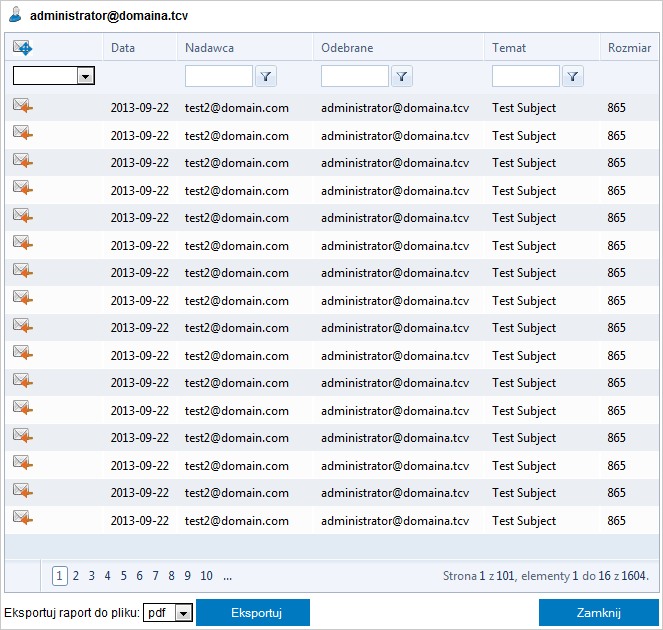Expand the message type filter dropdown

click(85, 76)
